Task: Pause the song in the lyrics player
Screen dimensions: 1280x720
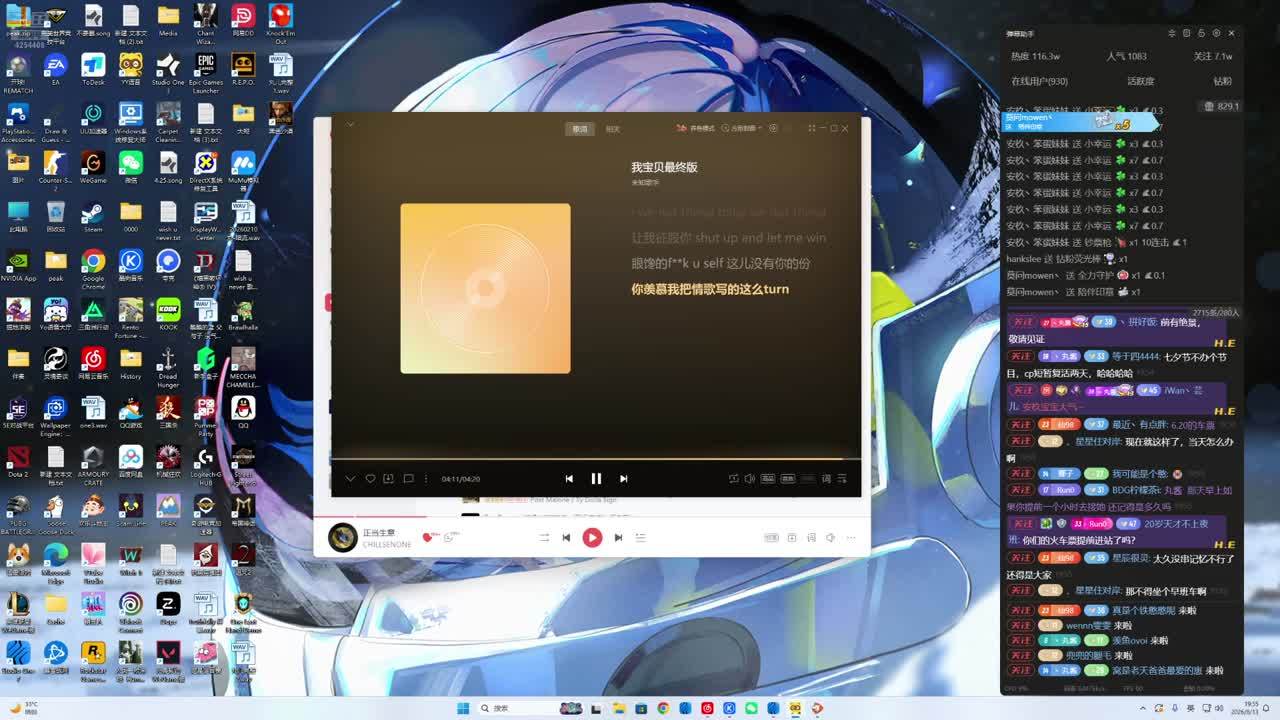Action: [596, 479]
